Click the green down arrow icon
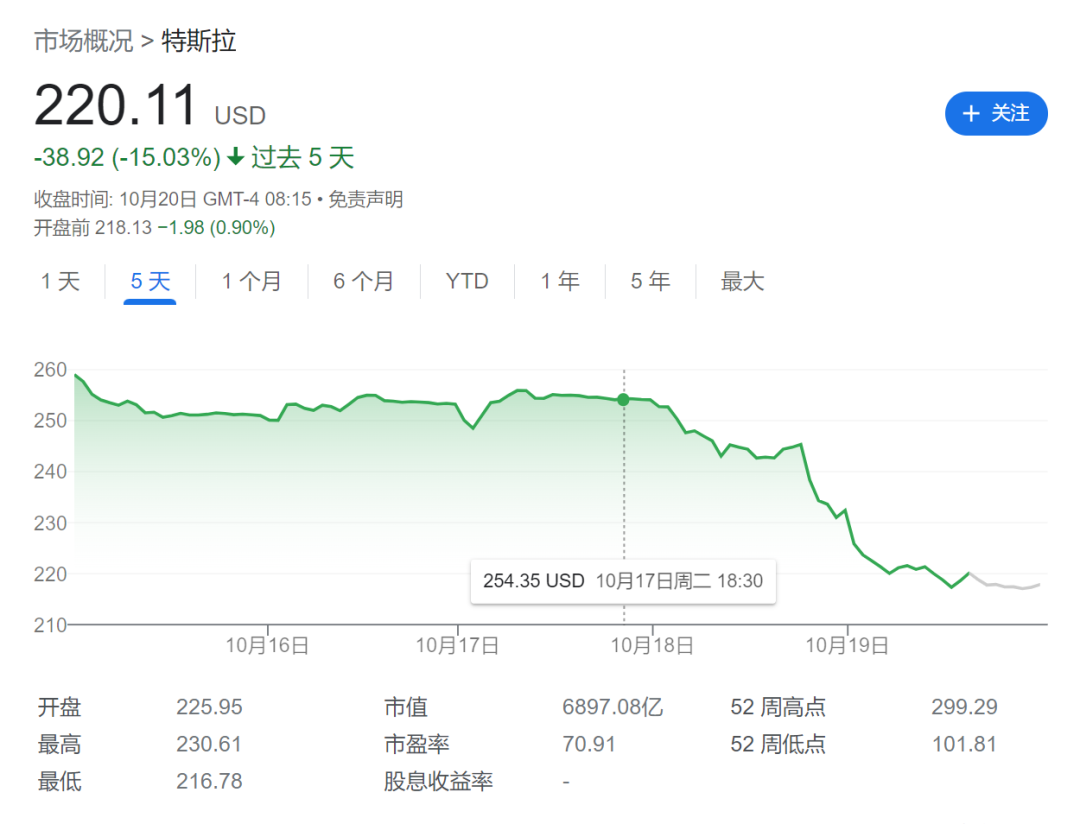 pos(236,157)
